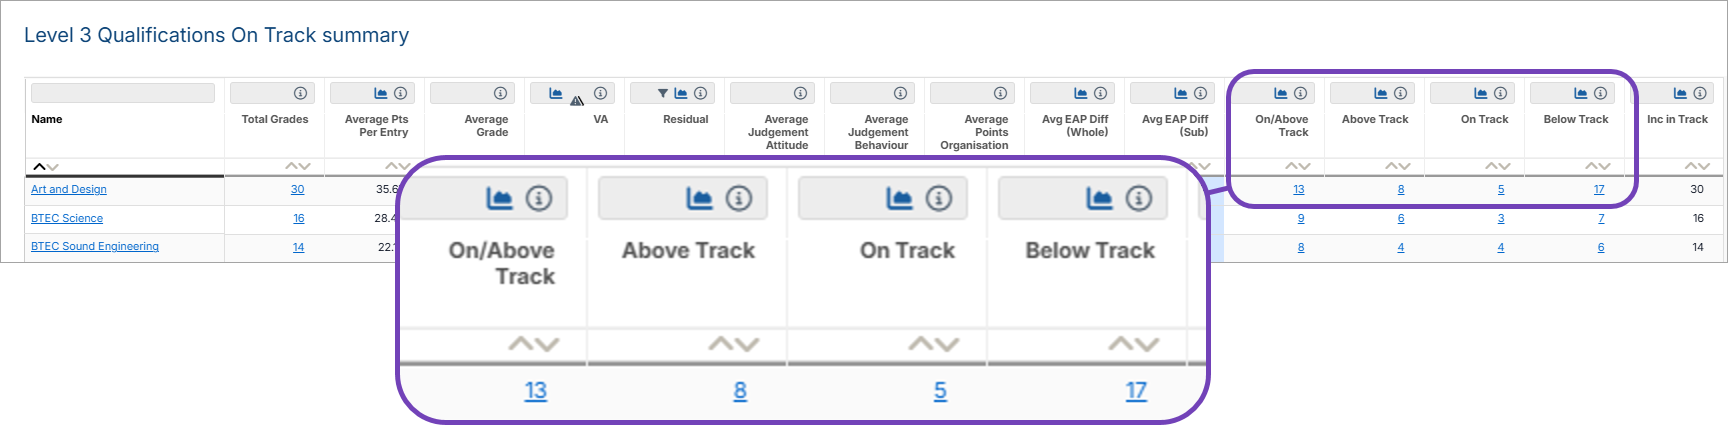1728x425 pixels.
Task: Open the VA column chart icon
Action: (556, 93)
